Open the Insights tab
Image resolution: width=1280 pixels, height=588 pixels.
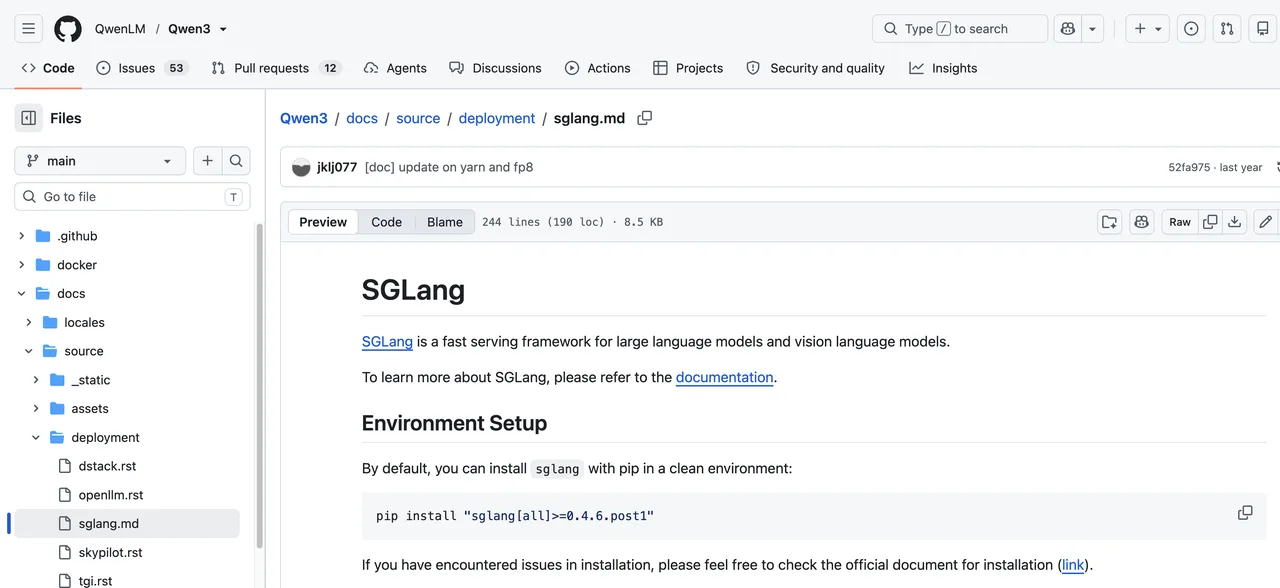point(943,68)
